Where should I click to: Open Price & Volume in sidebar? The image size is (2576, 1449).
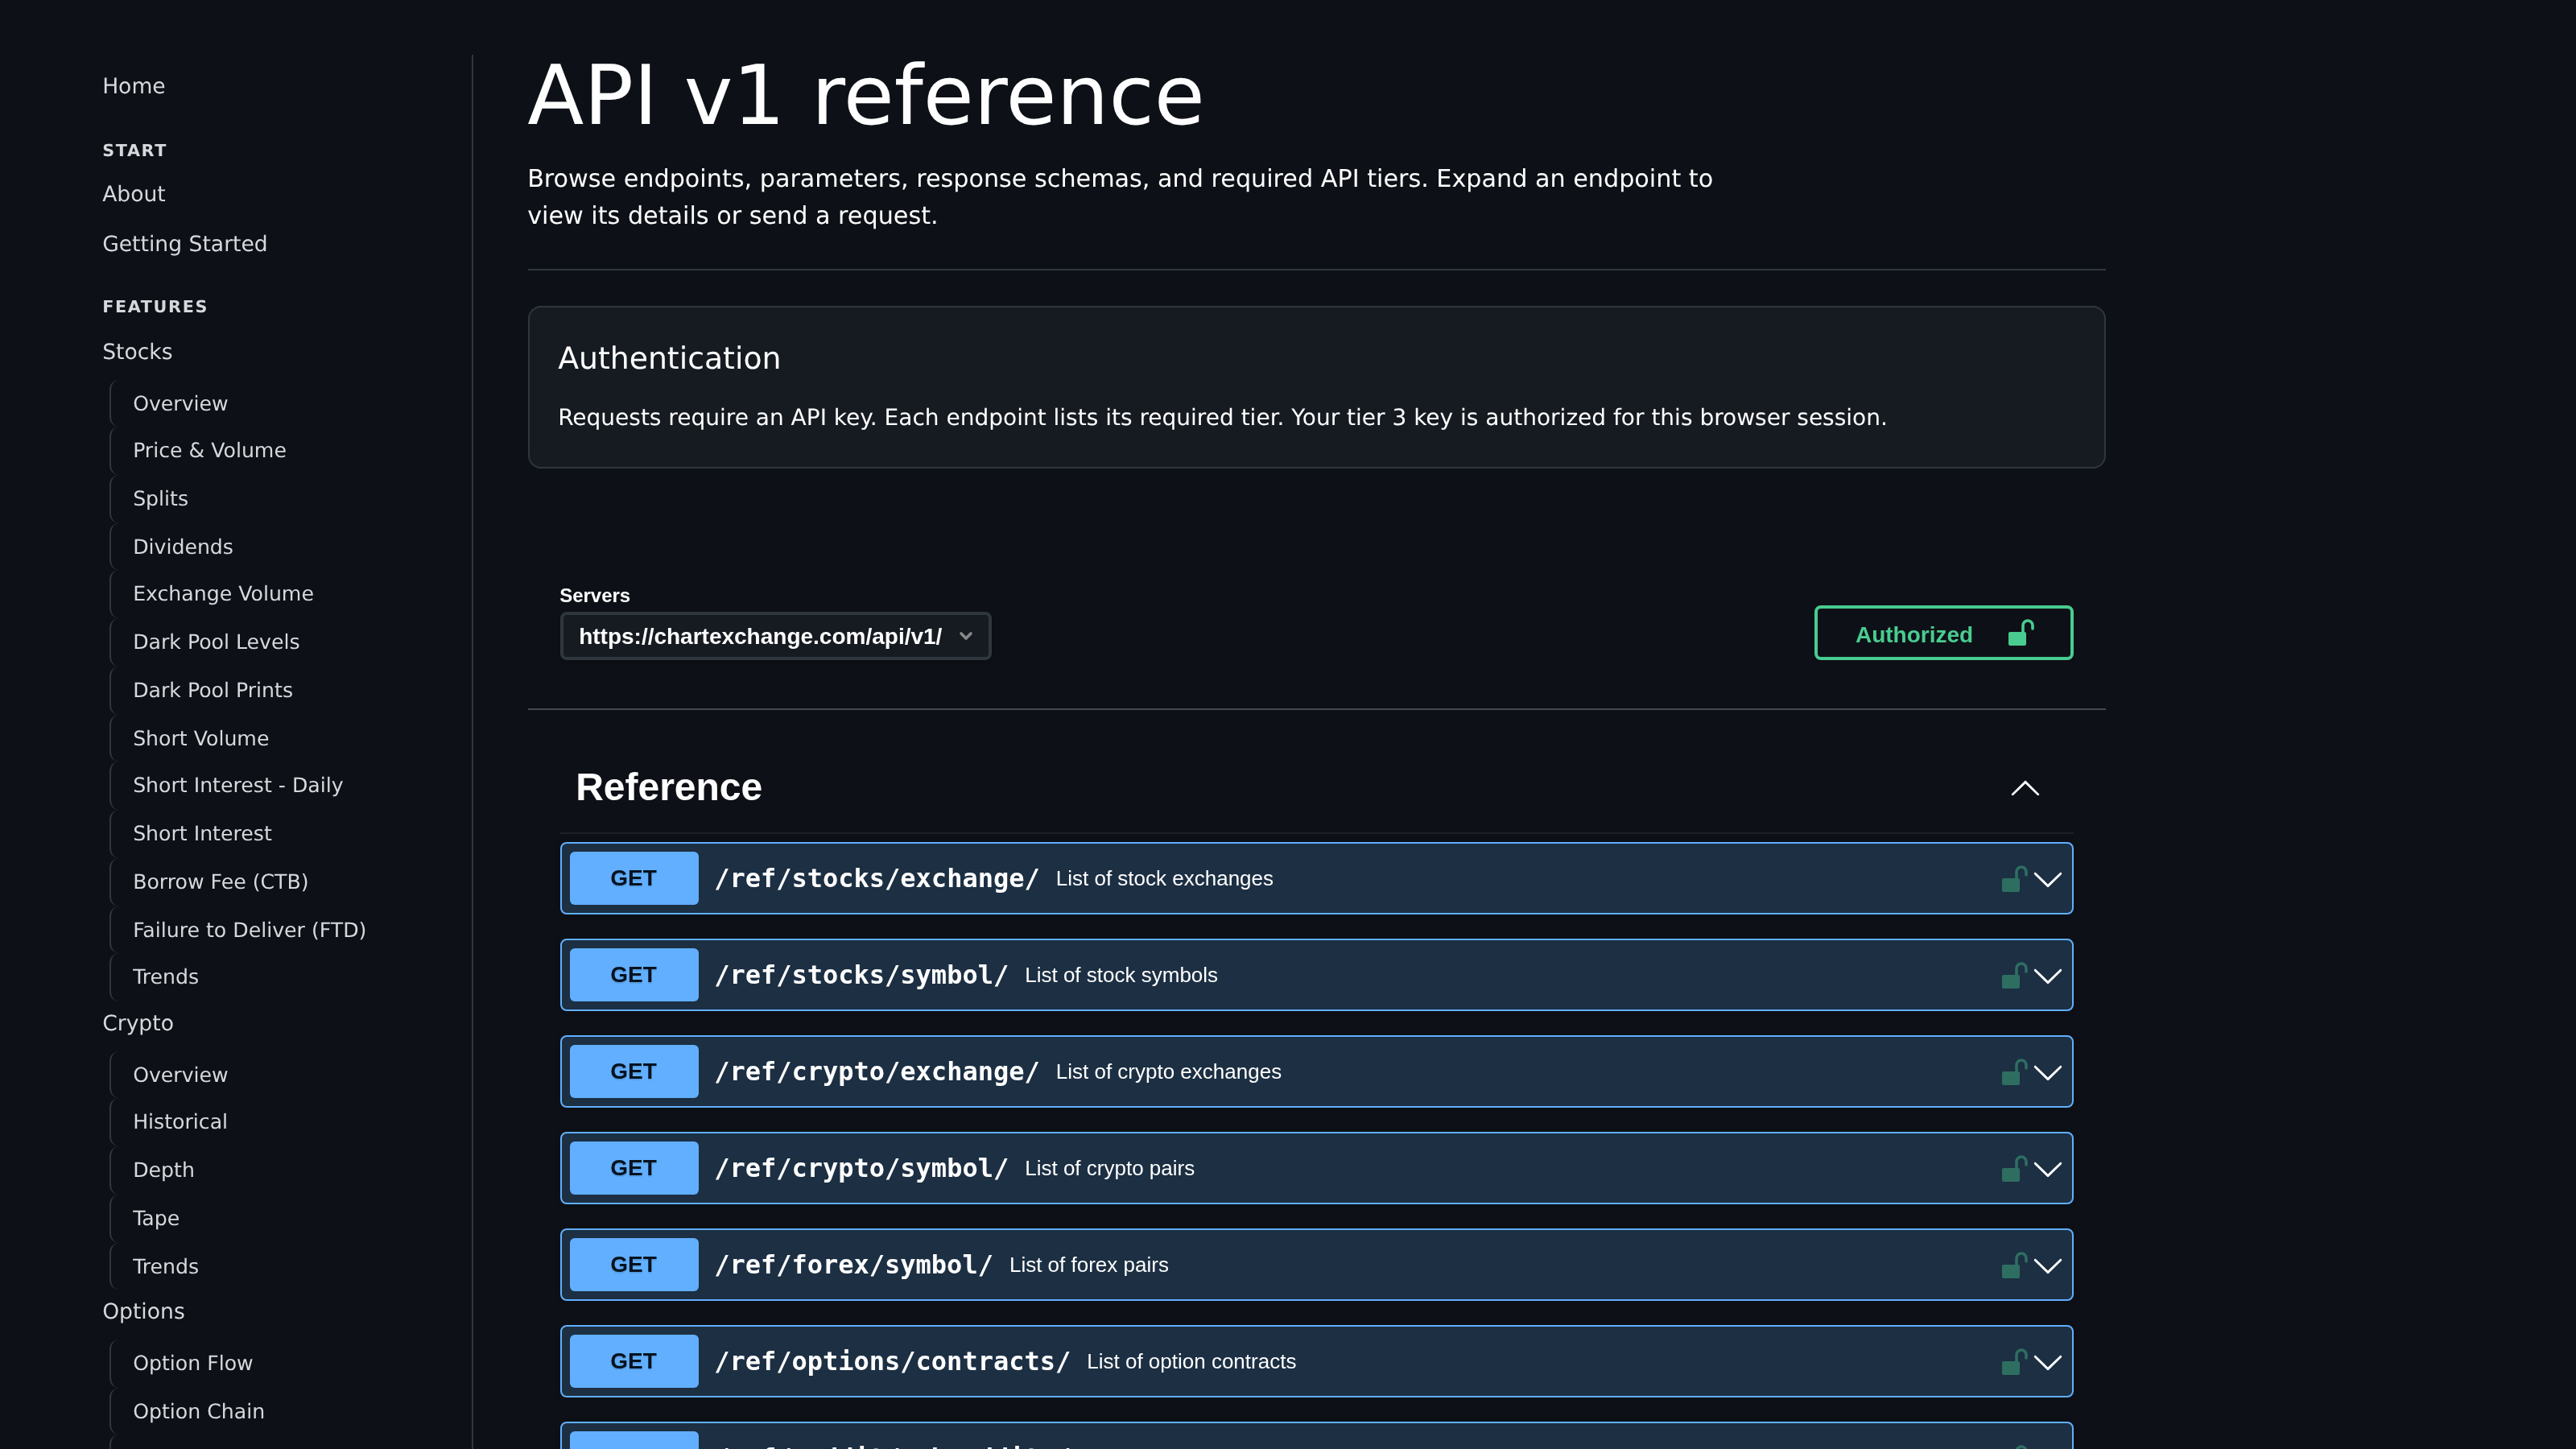[x=209, y=450]
